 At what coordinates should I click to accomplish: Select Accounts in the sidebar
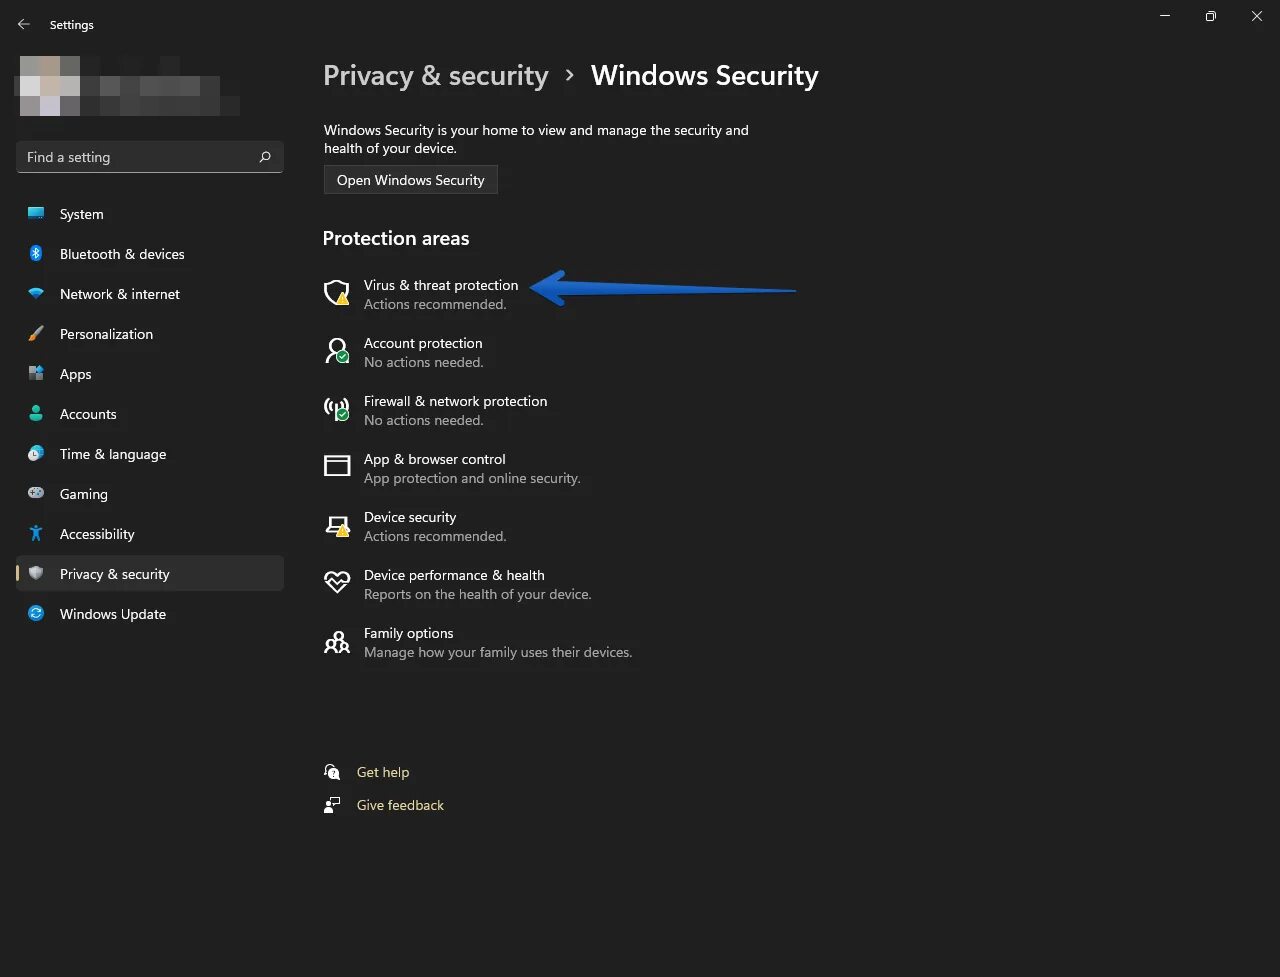[150, 414]
